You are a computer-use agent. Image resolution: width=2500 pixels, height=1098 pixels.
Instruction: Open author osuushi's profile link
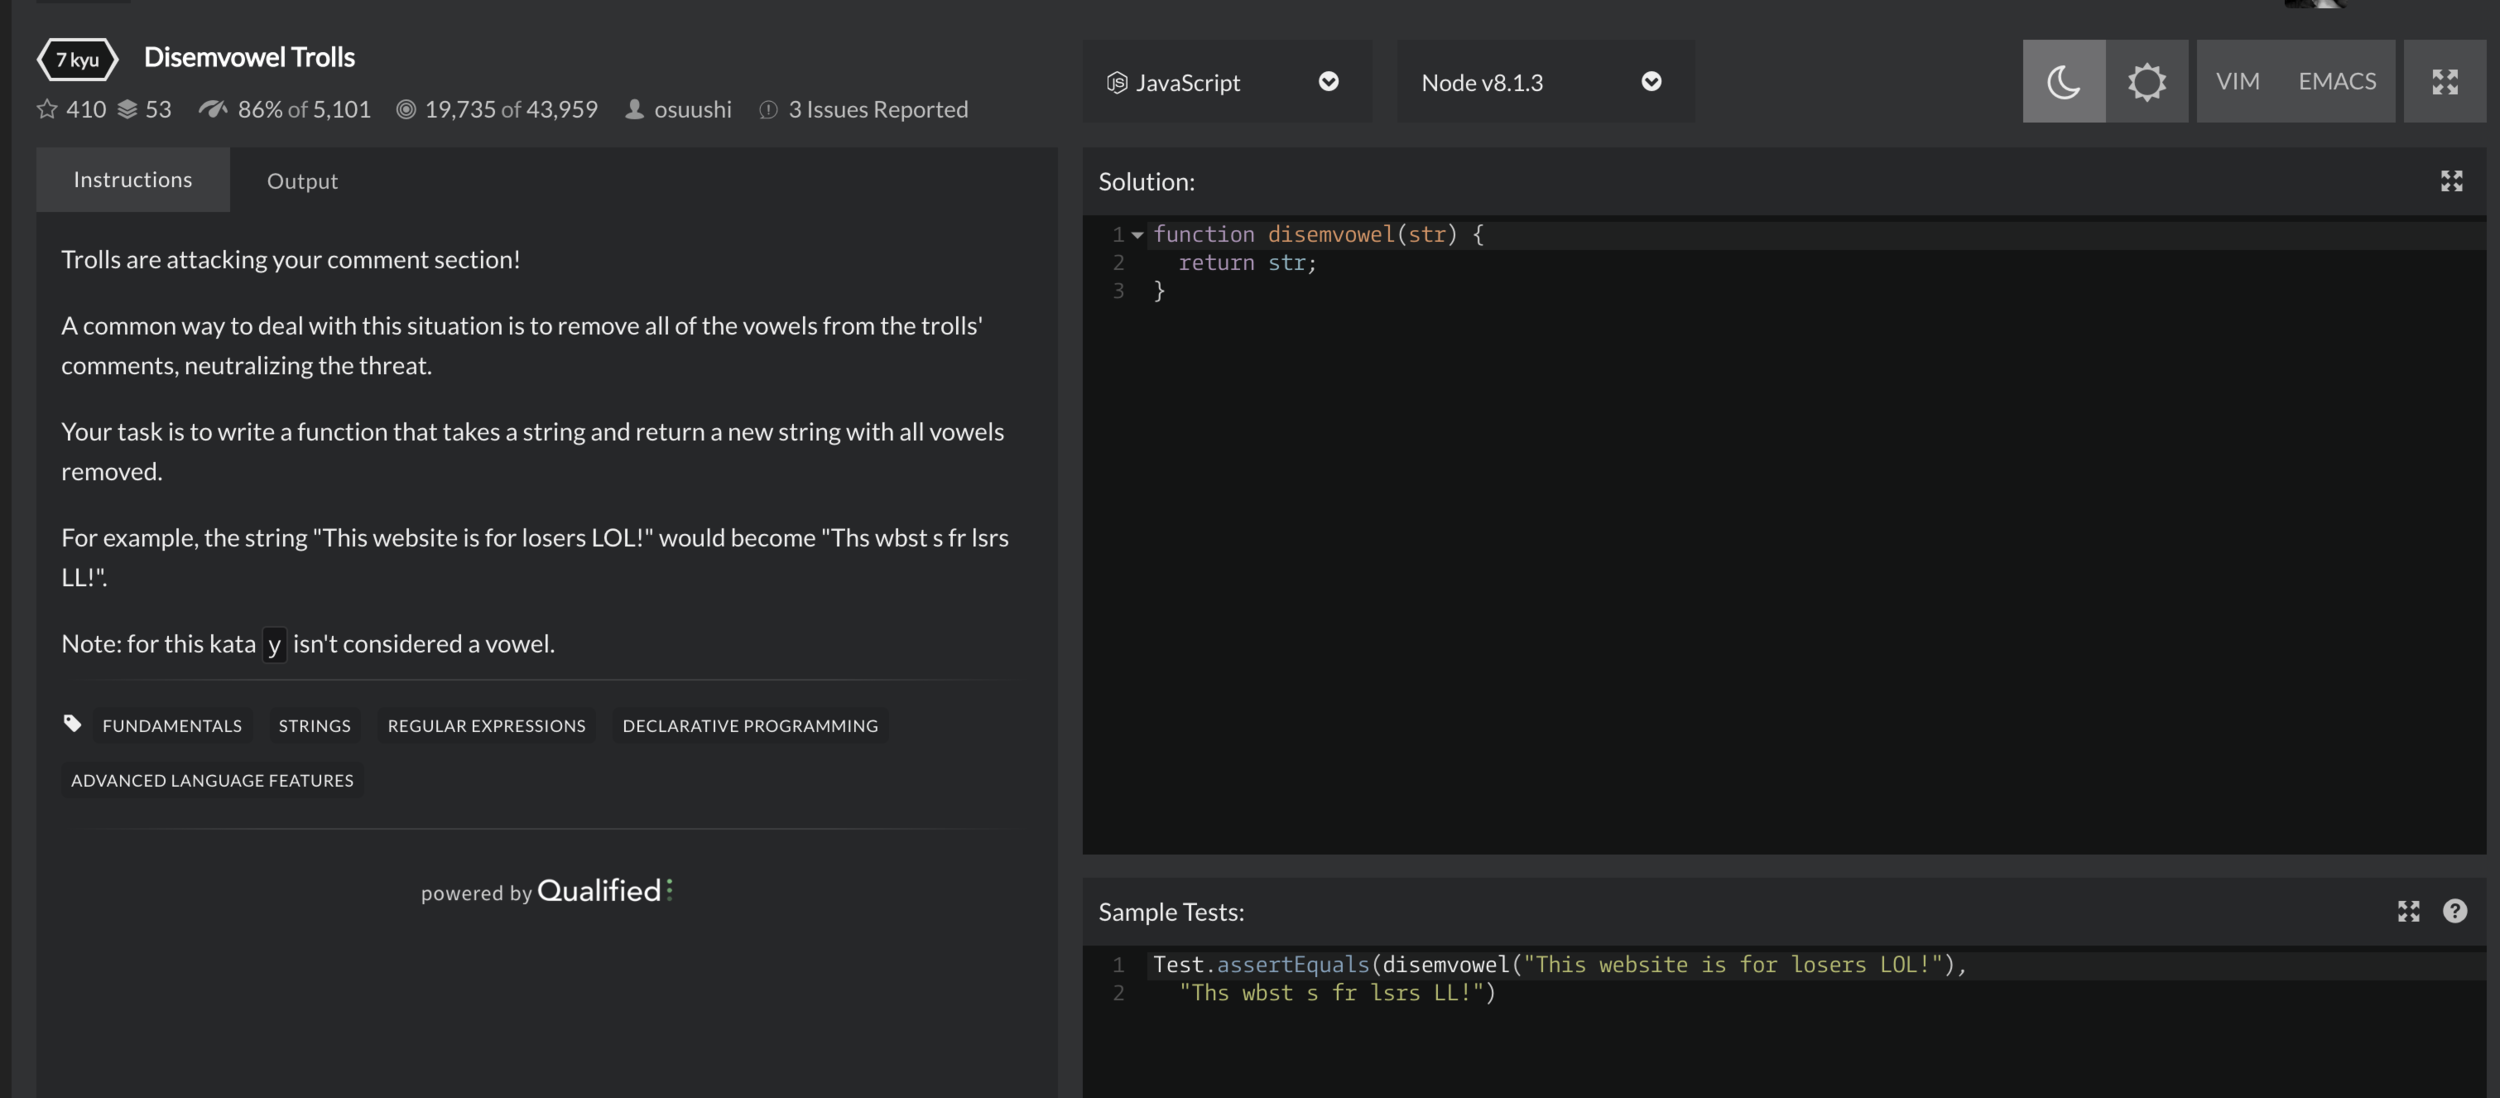(692, 109)
